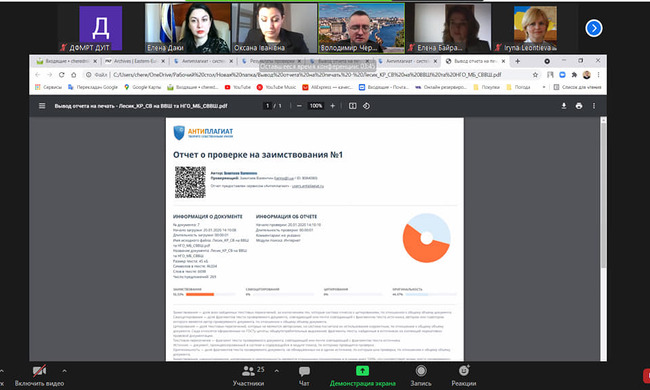
Task: Open Участники participants list
Action: click(x=249, y=375)
